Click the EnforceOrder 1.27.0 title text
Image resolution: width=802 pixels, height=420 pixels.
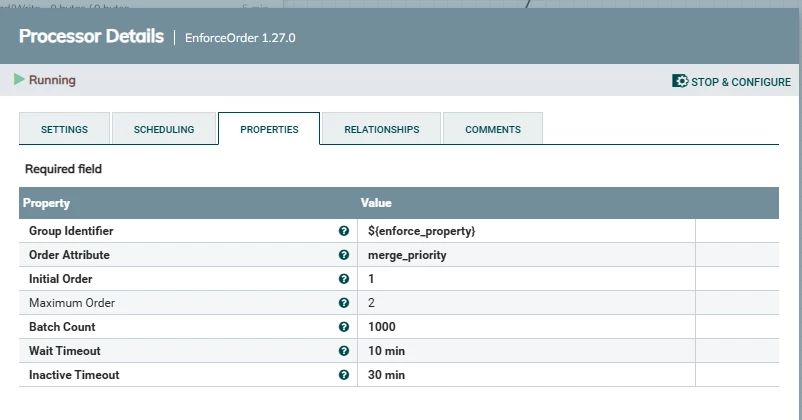point(240,38)
